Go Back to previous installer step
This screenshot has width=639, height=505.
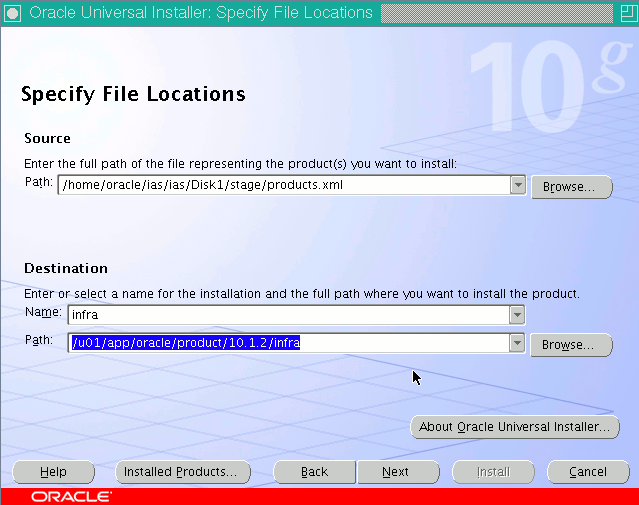[x=314, y=472]
